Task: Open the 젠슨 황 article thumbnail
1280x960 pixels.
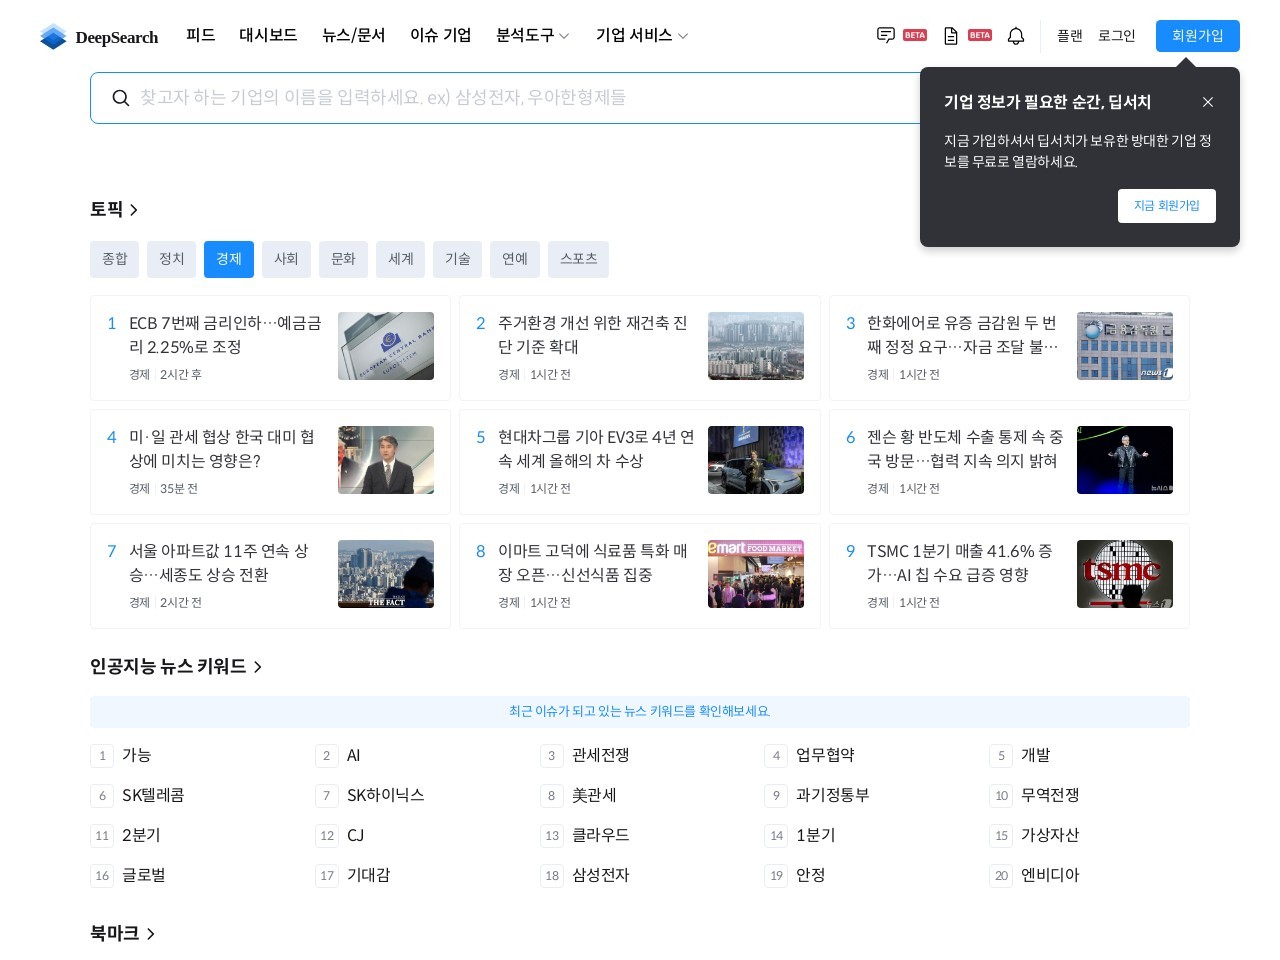Action: click(x=1125, y=460)
